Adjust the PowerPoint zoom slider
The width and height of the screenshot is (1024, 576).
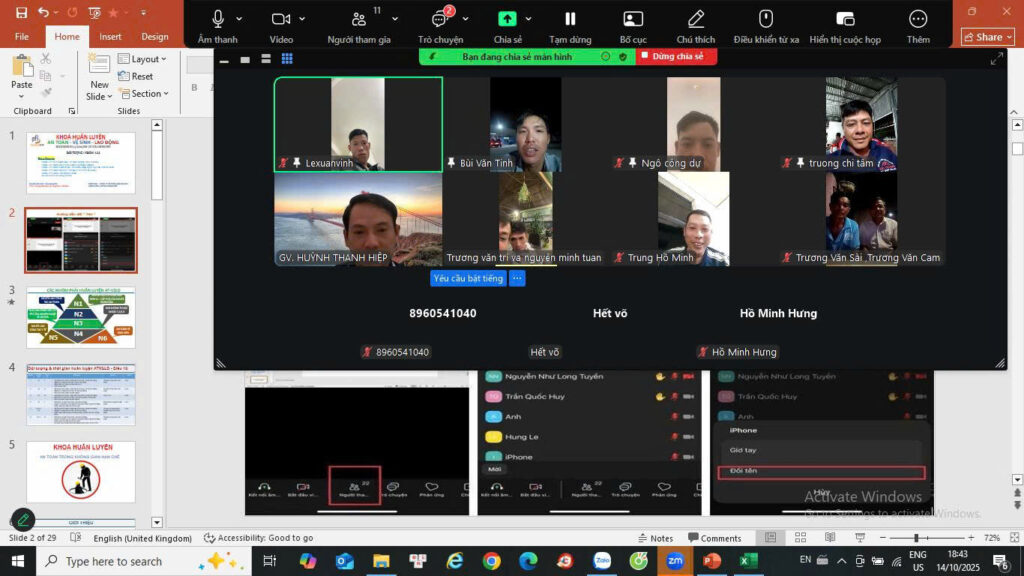(916, 538)
